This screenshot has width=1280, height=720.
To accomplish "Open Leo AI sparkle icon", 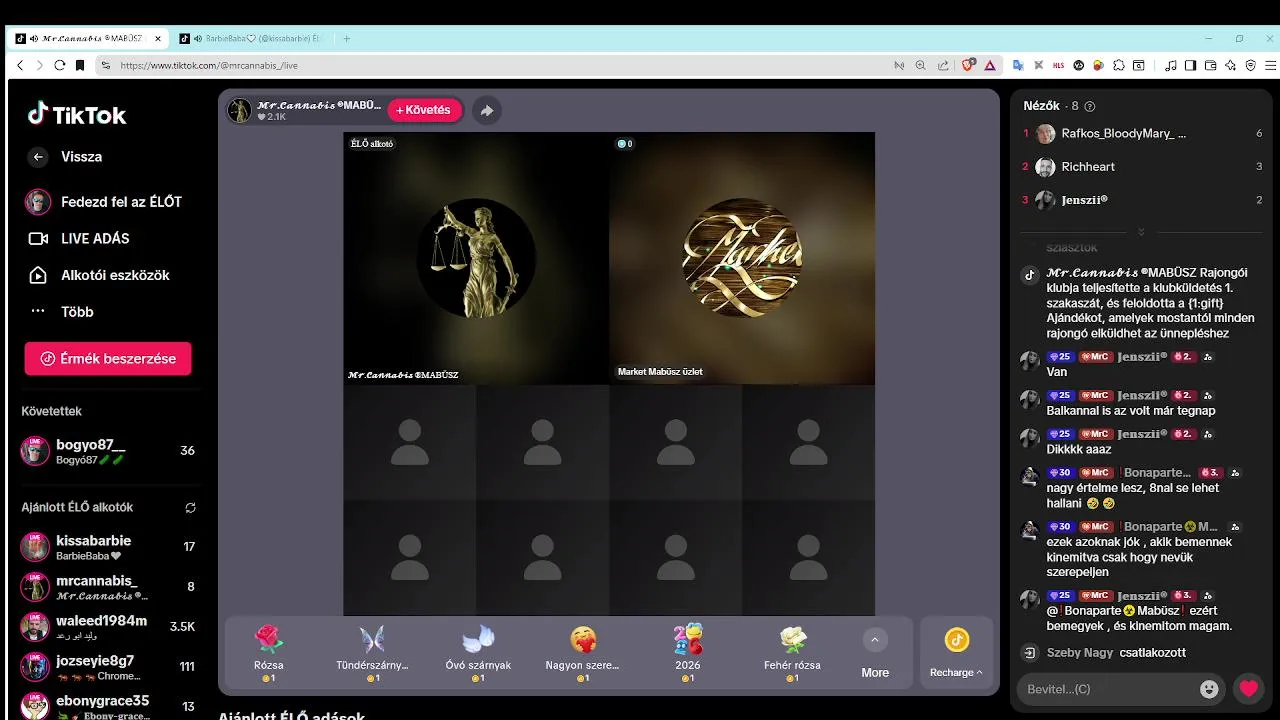I will (x=1230, y=65).
